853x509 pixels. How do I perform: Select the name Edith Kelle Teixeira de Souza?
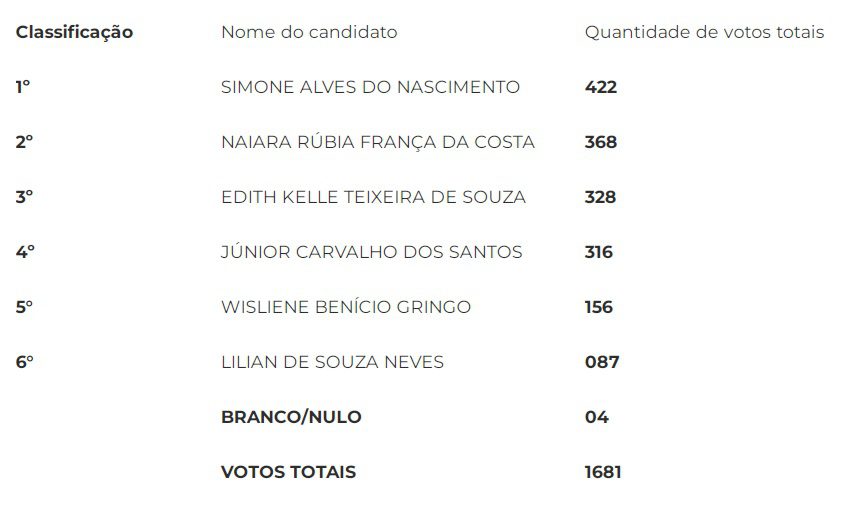coord(374,197)
